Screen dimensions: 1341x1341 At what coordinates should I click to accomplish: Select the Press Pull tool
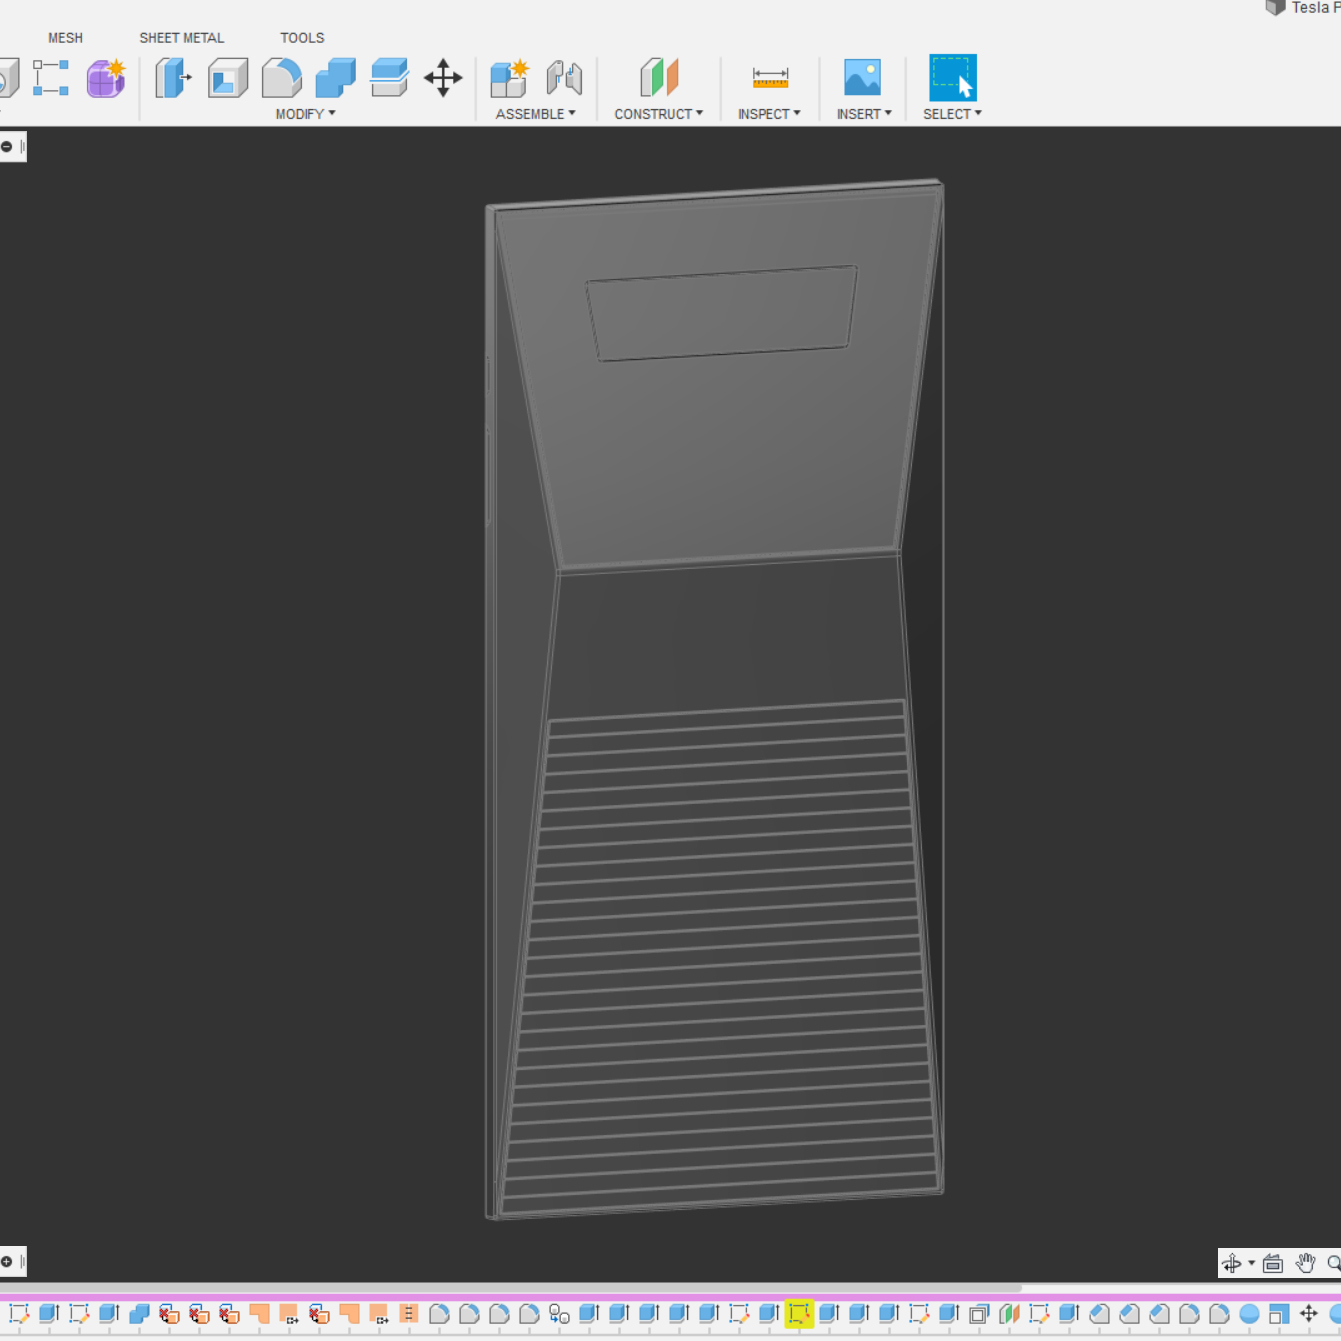[173, 78]
